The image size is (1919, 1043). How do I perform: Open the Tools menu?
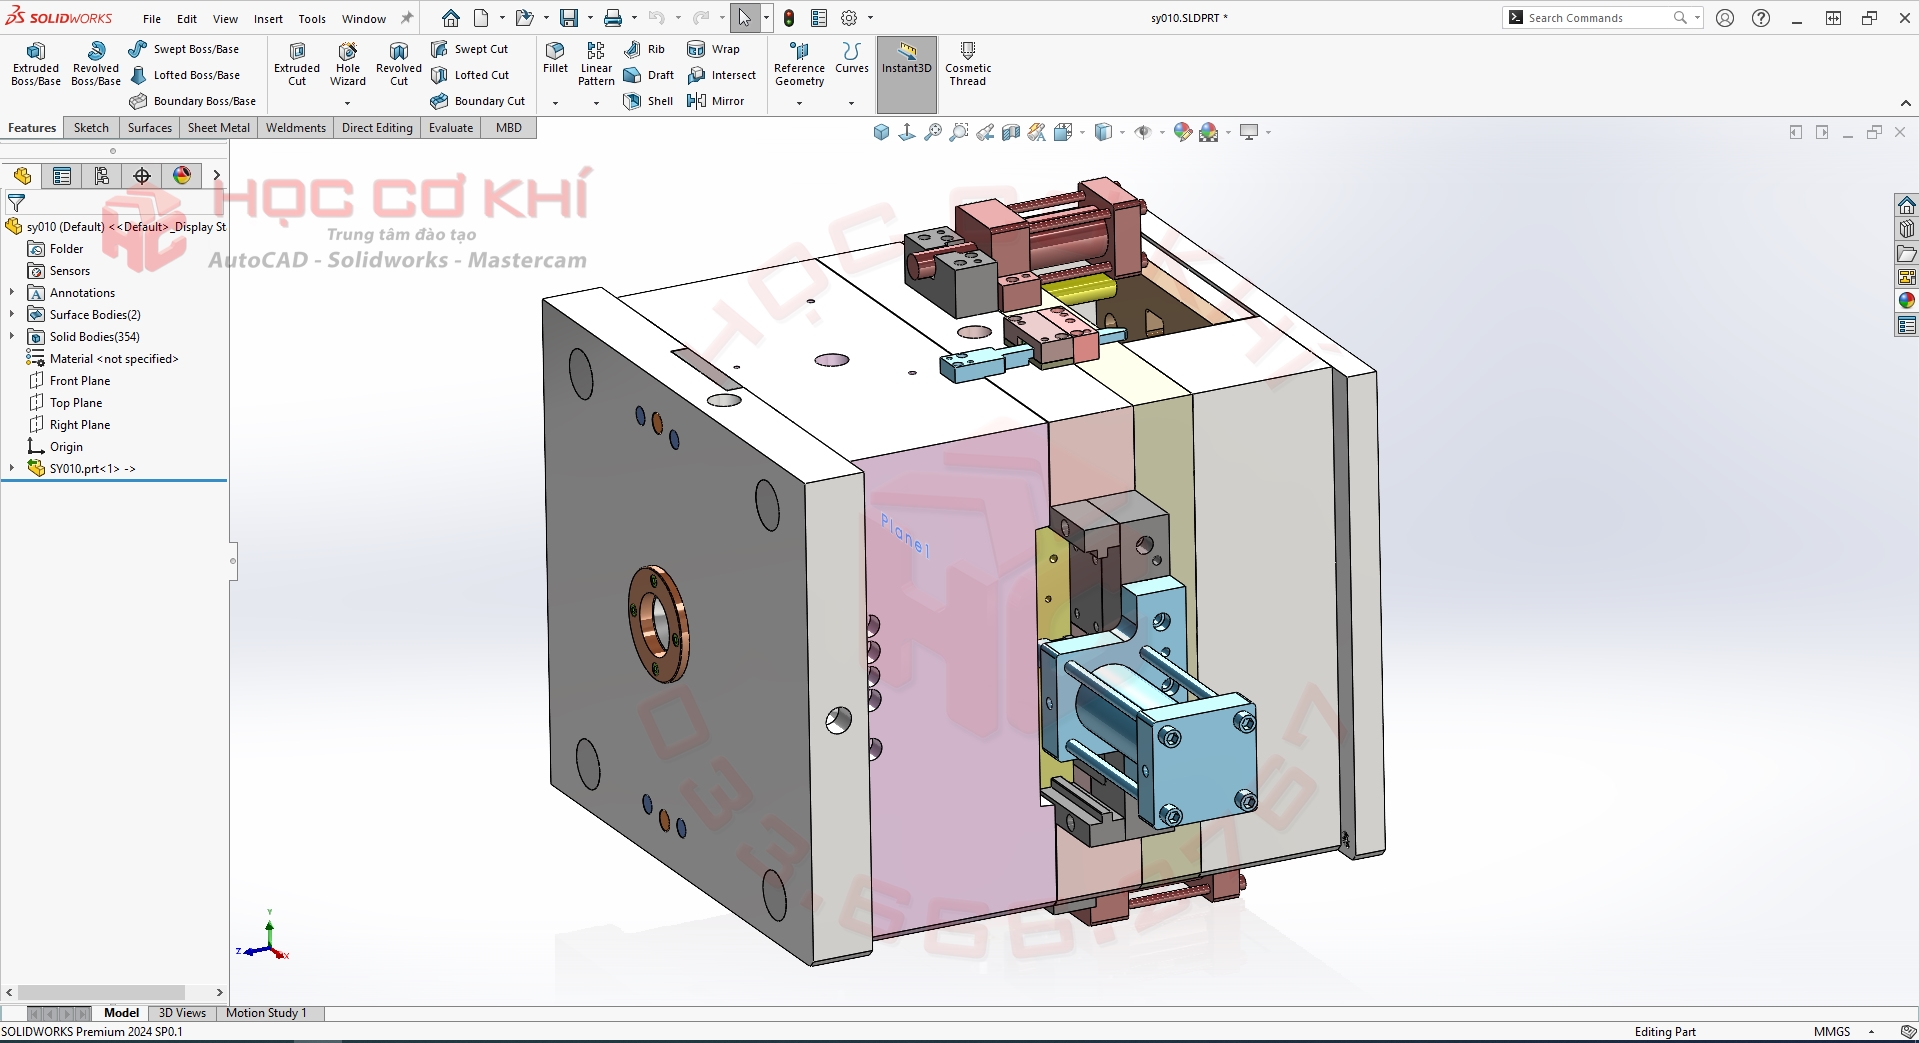click(312, 19)
